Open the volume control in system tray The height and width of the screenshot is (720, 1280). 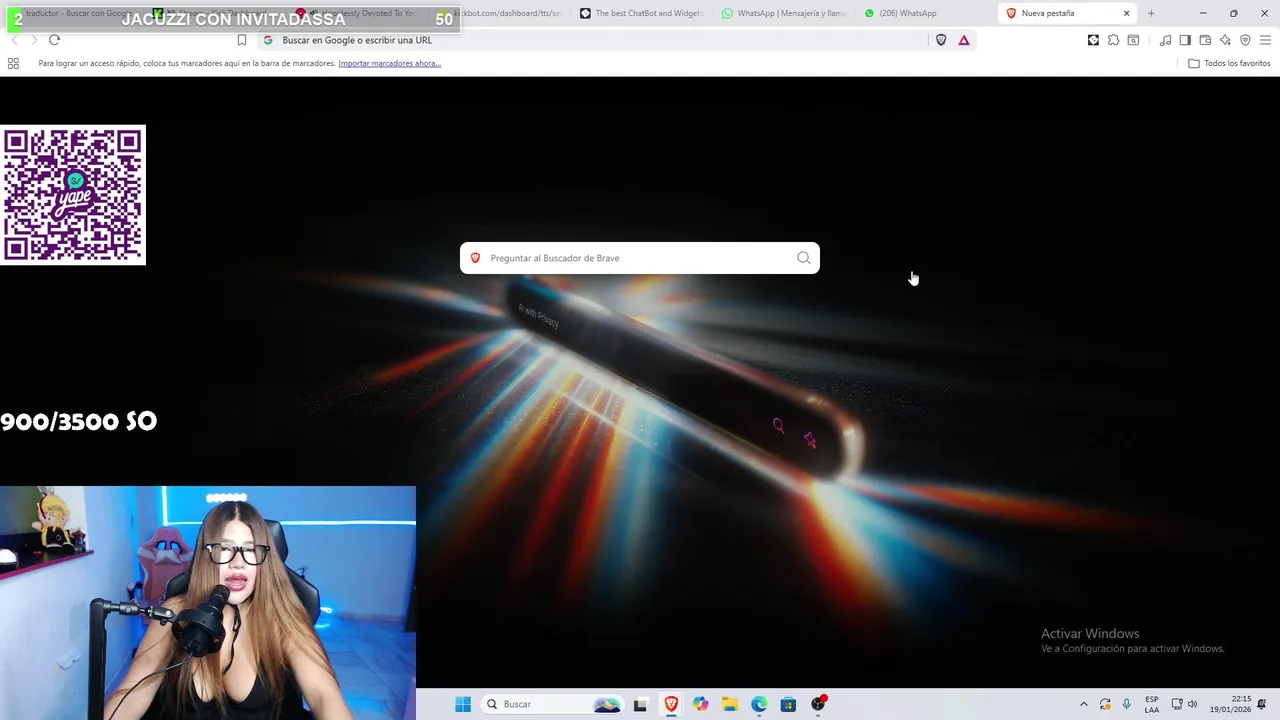coord(1192,704)
